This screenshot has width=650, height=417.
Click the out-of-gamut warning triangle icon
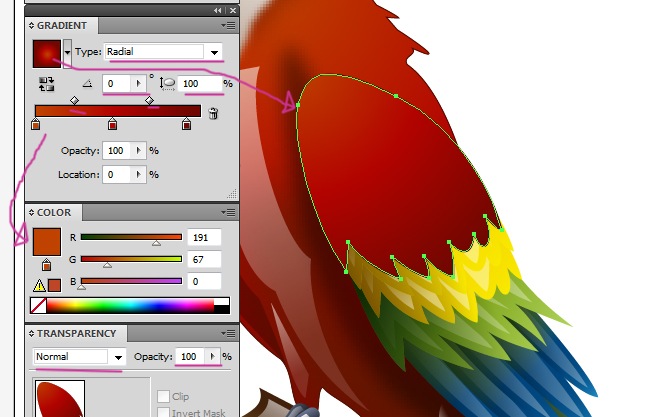(x=39, y=285)
